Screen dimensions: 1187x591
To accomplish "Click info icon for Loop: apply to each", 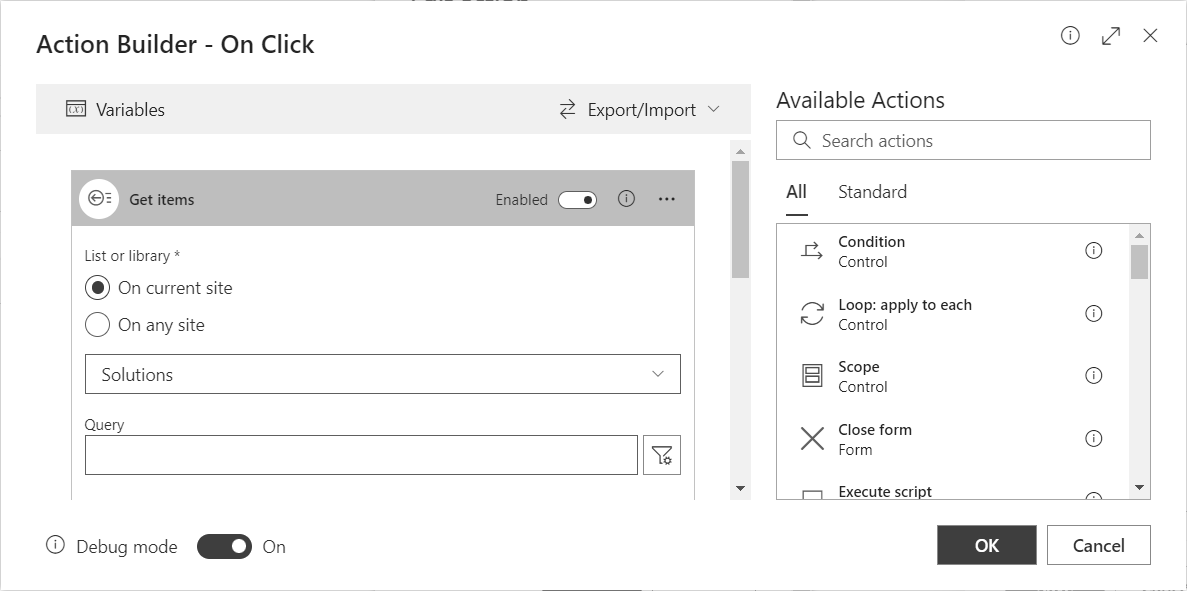I will (1093, 313).
